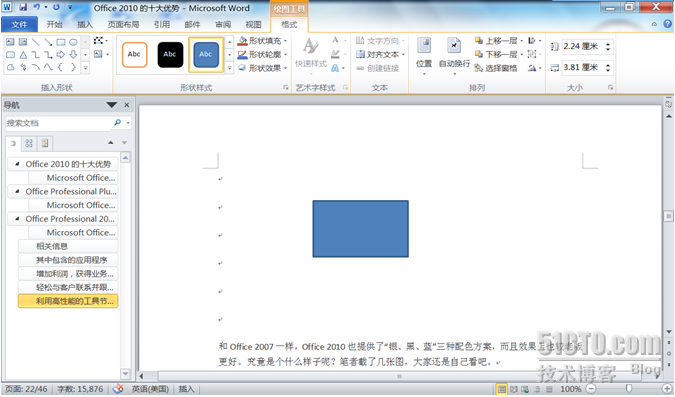Close the navigation pane
Screen dimensions: 675x397
coord(127,105)
